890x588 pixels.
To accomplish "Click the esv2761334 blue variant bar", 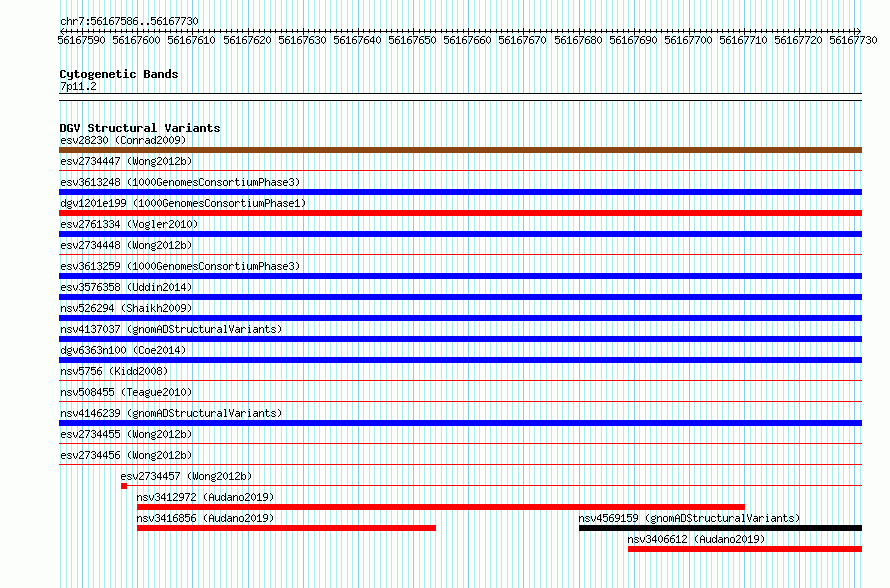I will (x=460, y=234).
